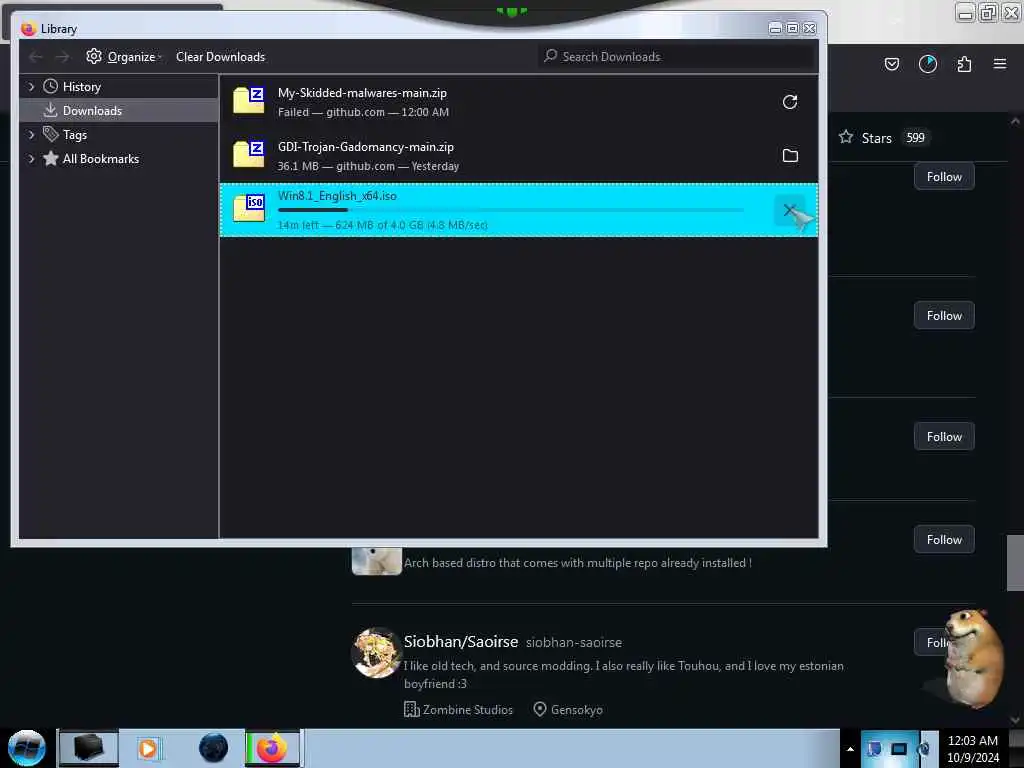Click the Firefox taskbar icon
The height and width of the screenshot is (768, 1024).
point(272,748)
